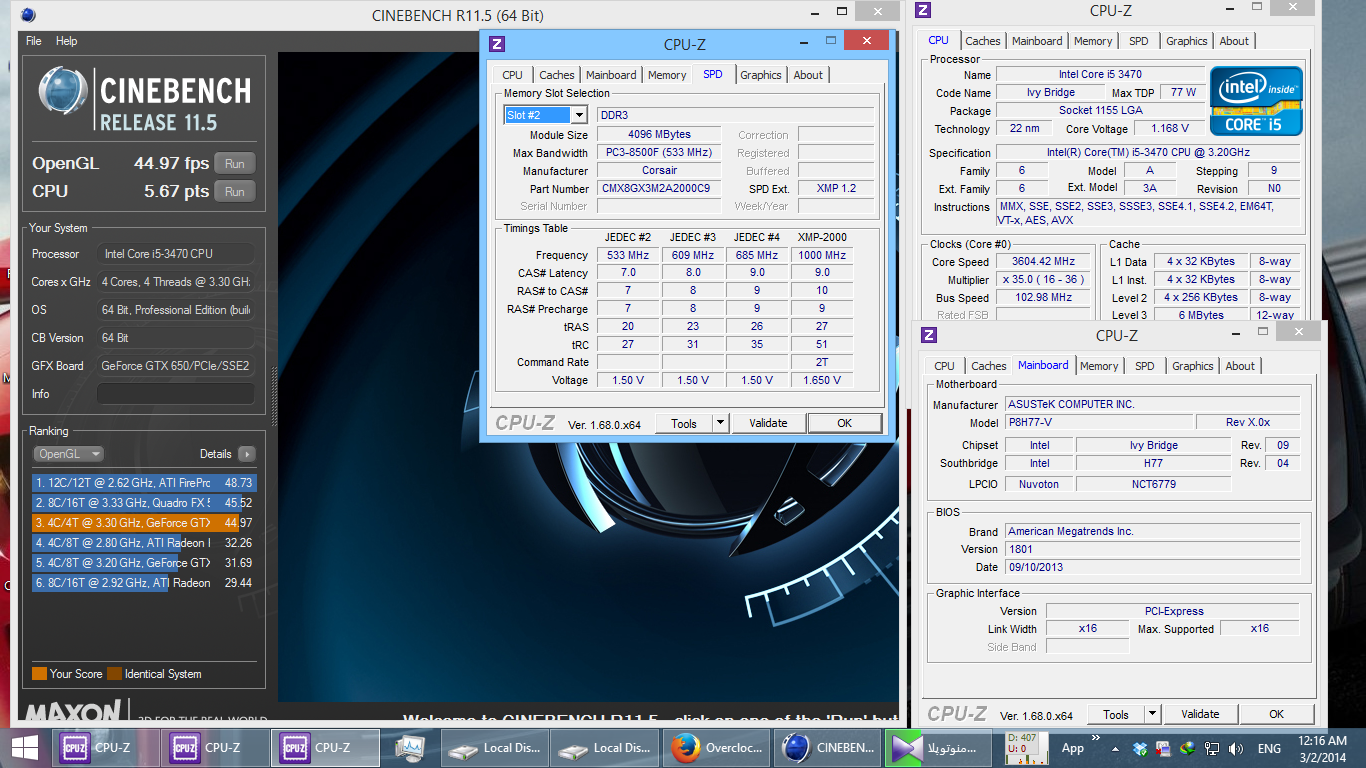The image size is (1366, 768).
Task: Switch to the Caches tab in the CPU window
Action: [982, 41]
